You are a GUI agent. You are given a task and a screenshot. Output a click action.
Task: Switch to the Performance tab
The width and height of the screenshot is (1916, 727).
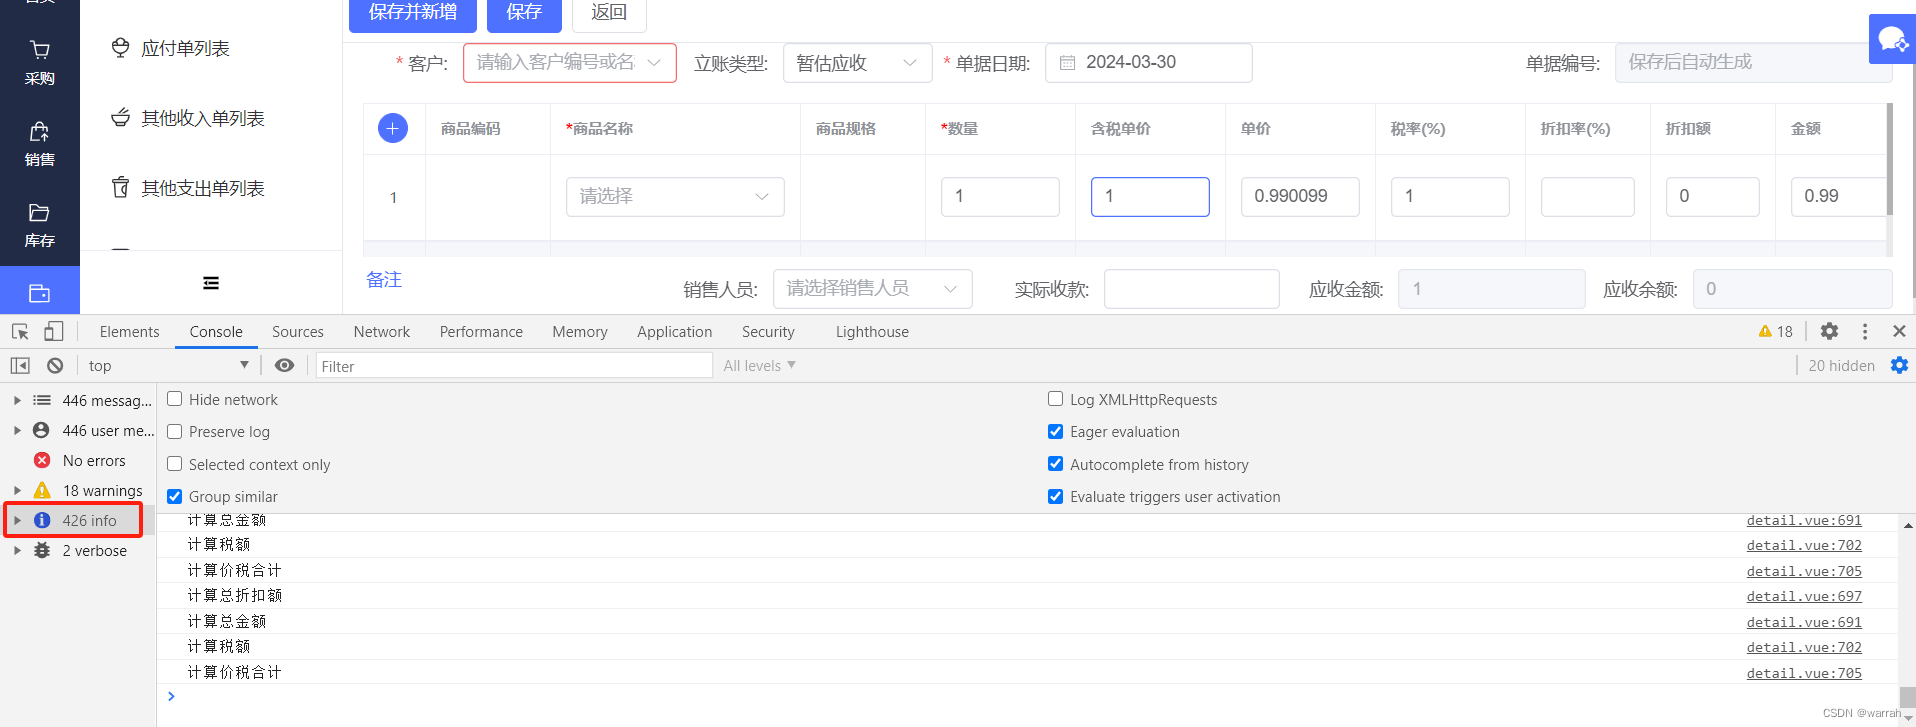481,331
